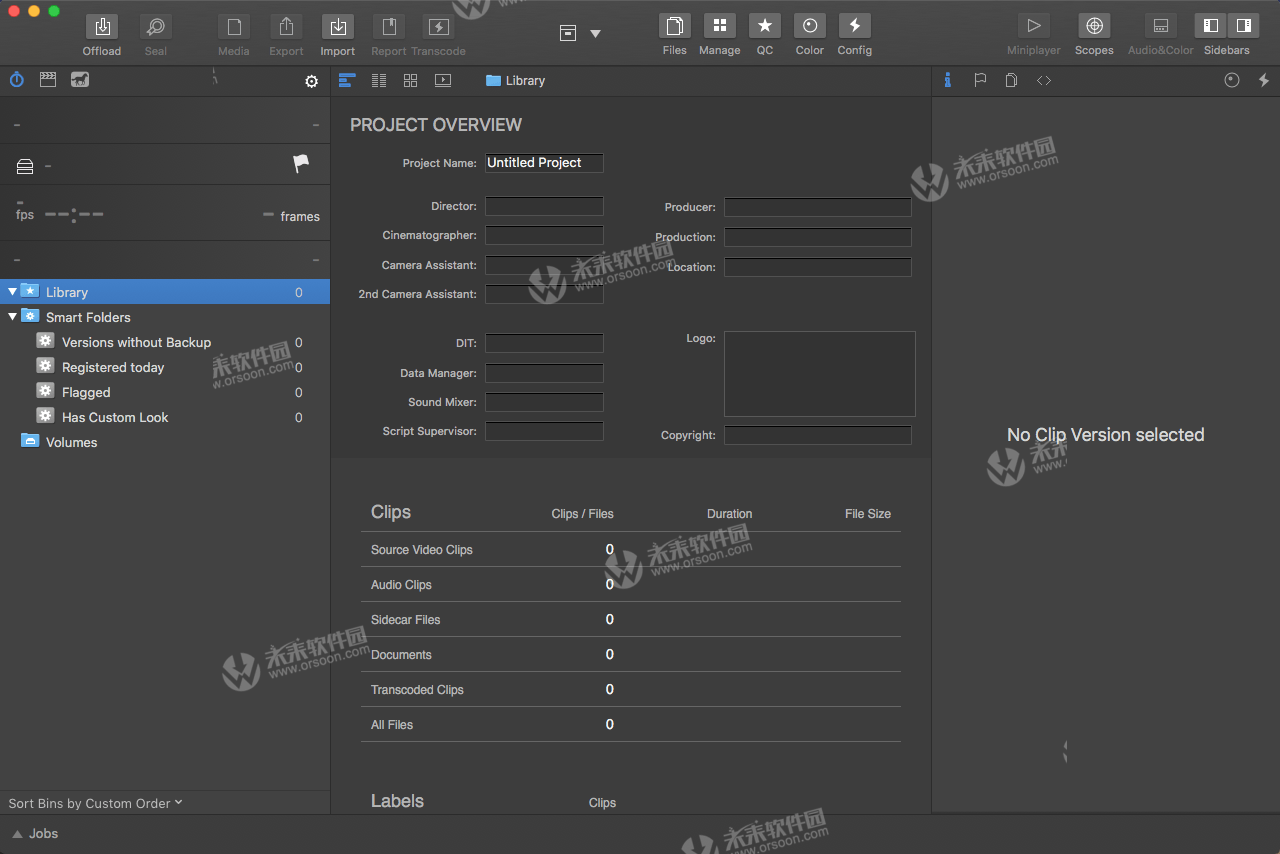Select Registered today smart folder
This screenshot has width=1280, height=854.
[x=165, y=367]
